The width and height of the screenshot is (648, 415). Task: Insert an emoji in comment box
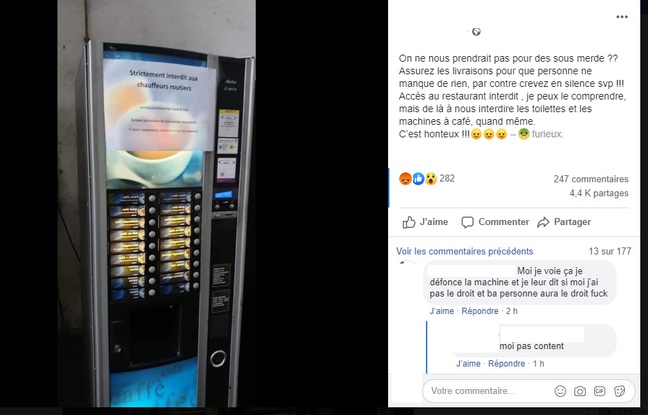(x=560, y=391)
